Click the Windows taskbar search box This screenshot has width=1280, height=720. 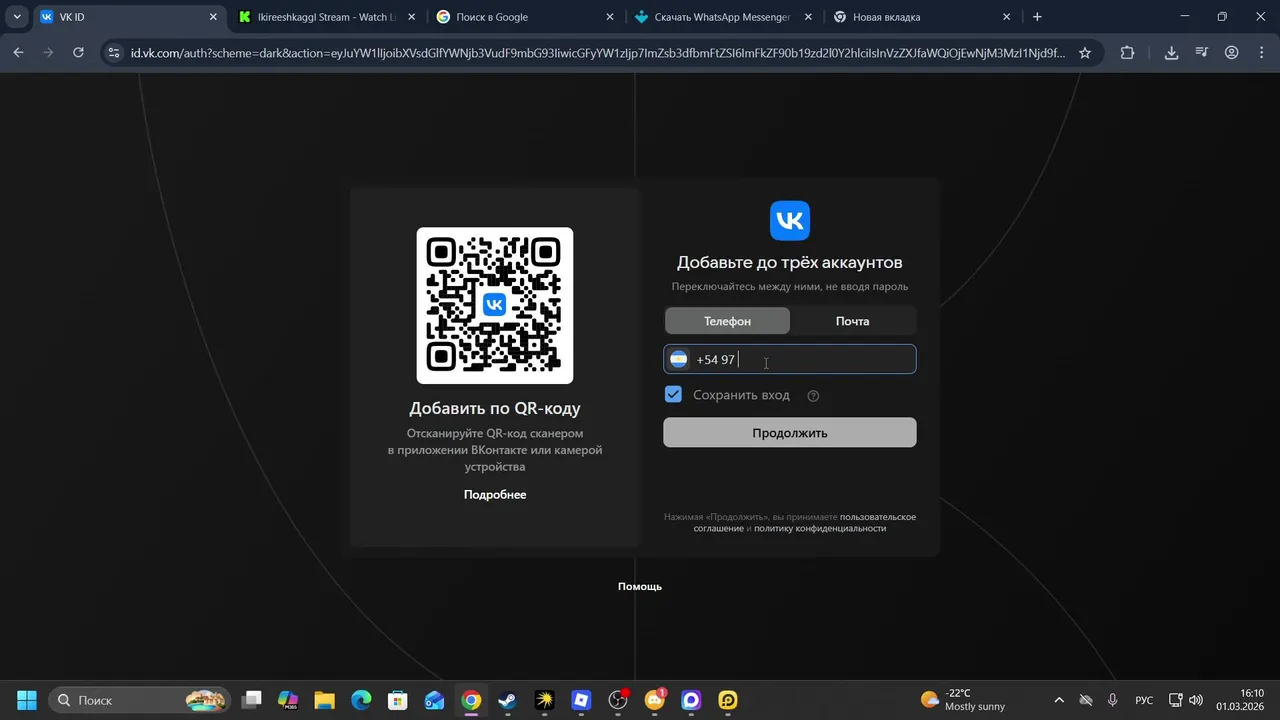coord(139,700)
